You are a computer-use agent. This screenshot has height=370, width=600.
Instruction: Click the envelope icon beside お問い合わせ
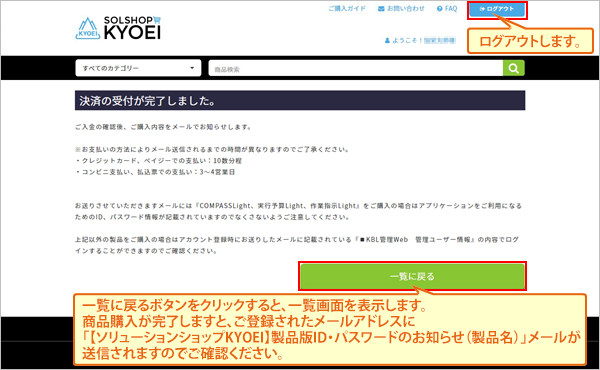click(x=381, y=8)
